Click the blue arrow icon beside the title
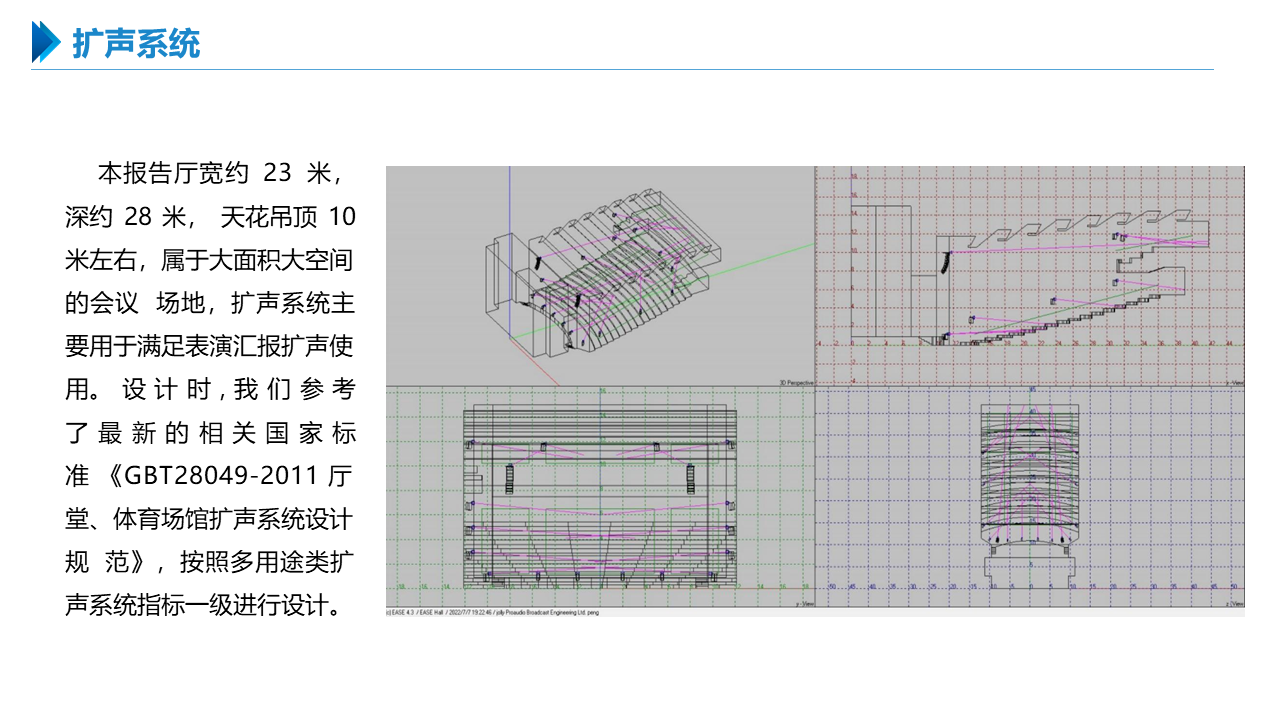Image resolution: width=1280 pixels, height=720 pixels. (46, 42)
